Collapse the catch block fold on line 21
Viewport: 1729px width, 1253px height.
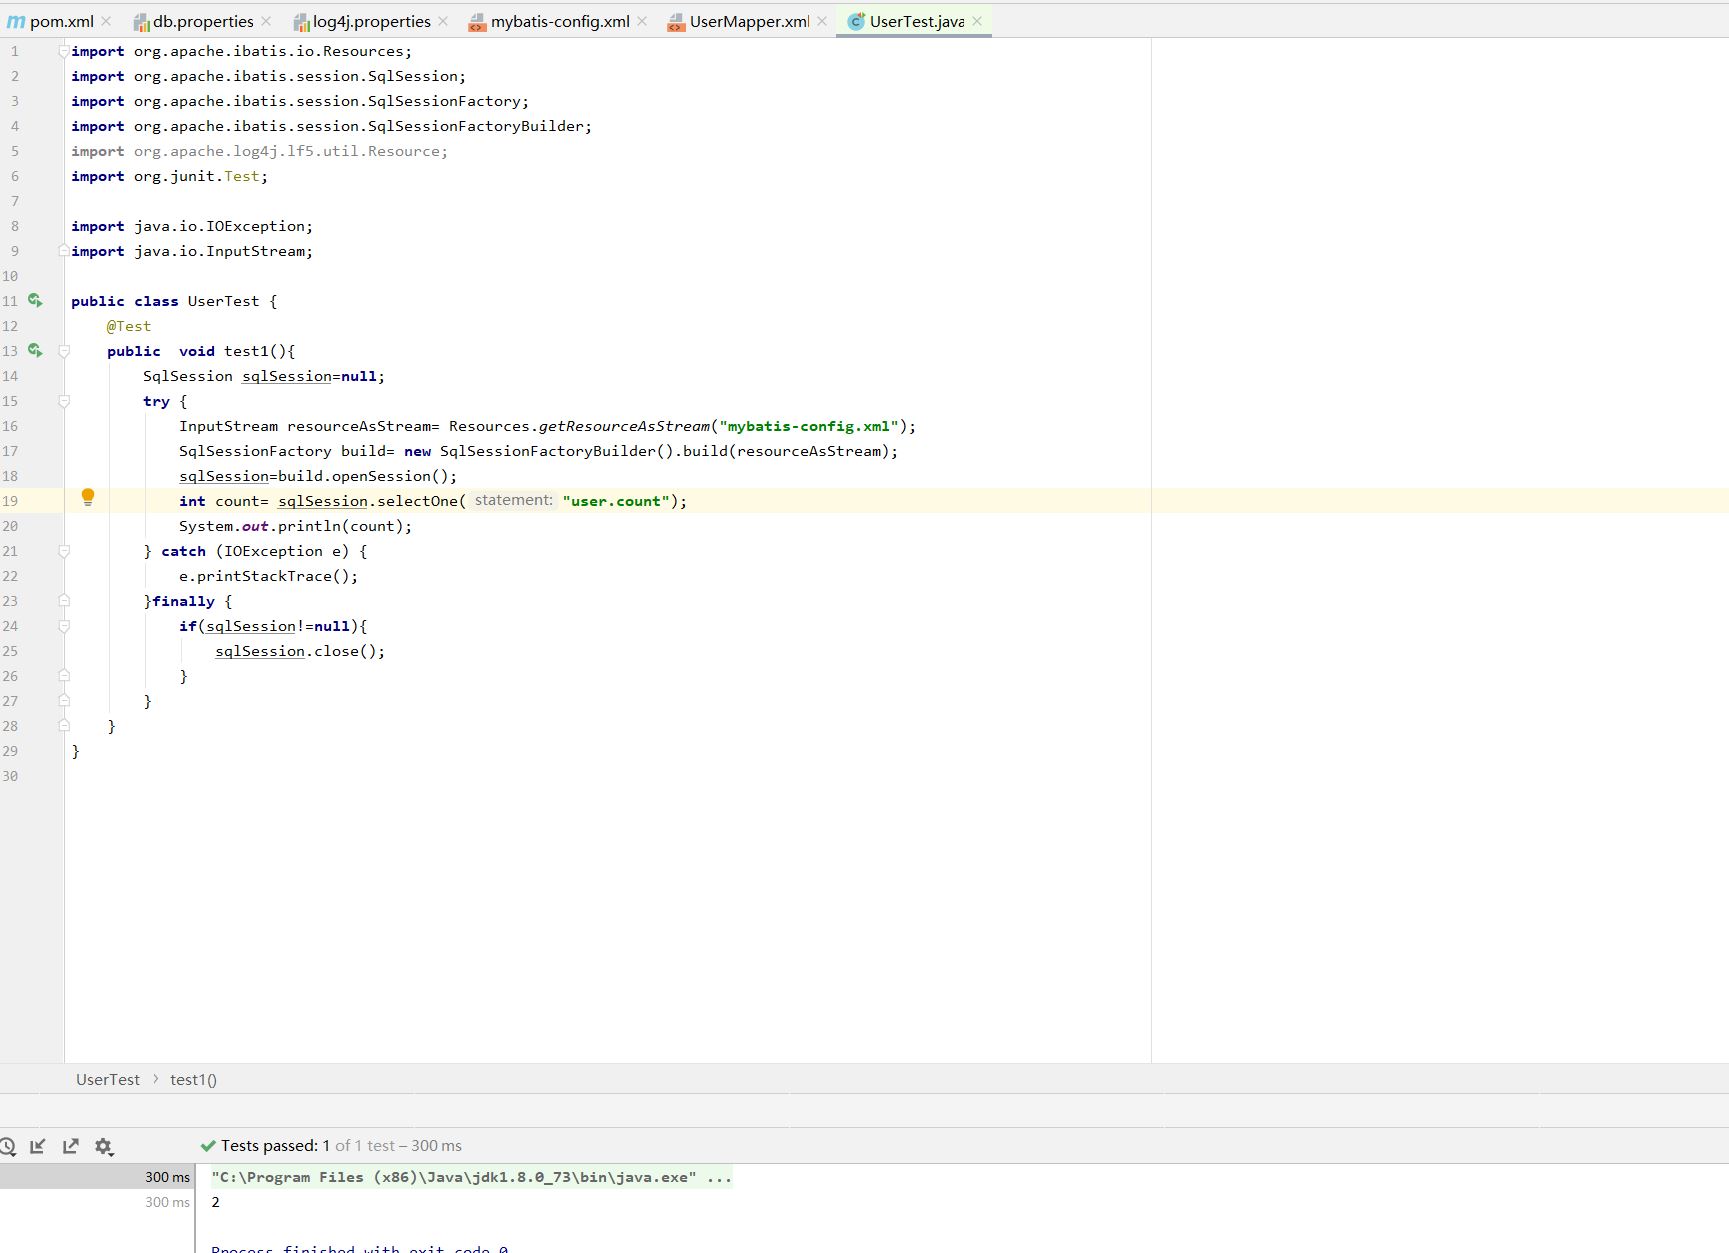64,551
